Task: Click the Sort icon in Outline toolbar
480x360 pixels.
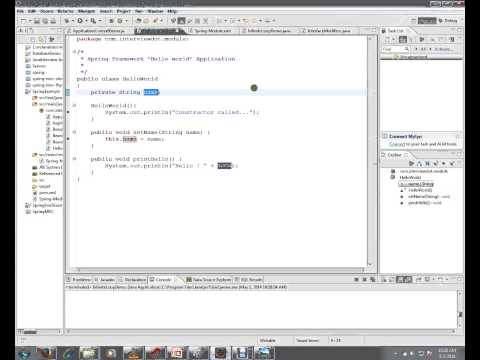Action: [419, 163]
